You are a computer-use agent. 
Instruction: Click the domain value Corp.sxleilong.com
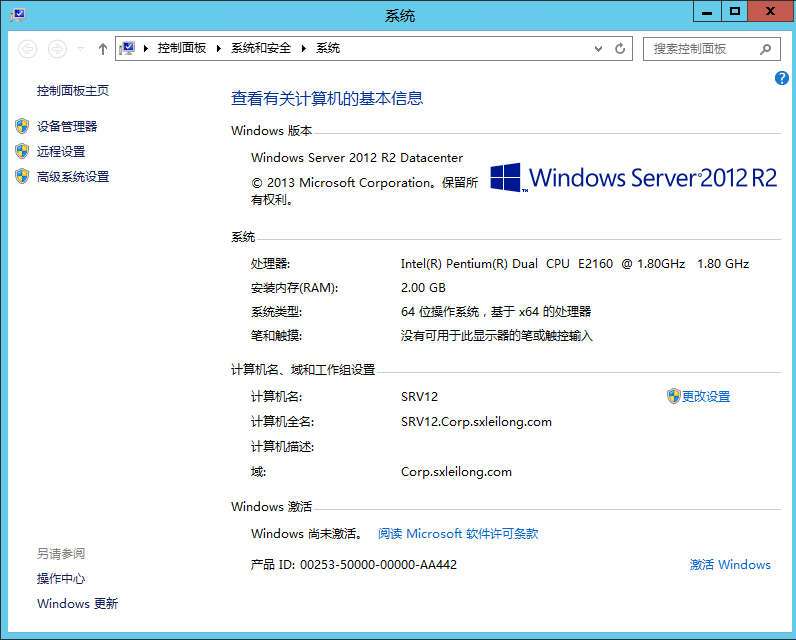pyautogui.click(x=456, y=472)
